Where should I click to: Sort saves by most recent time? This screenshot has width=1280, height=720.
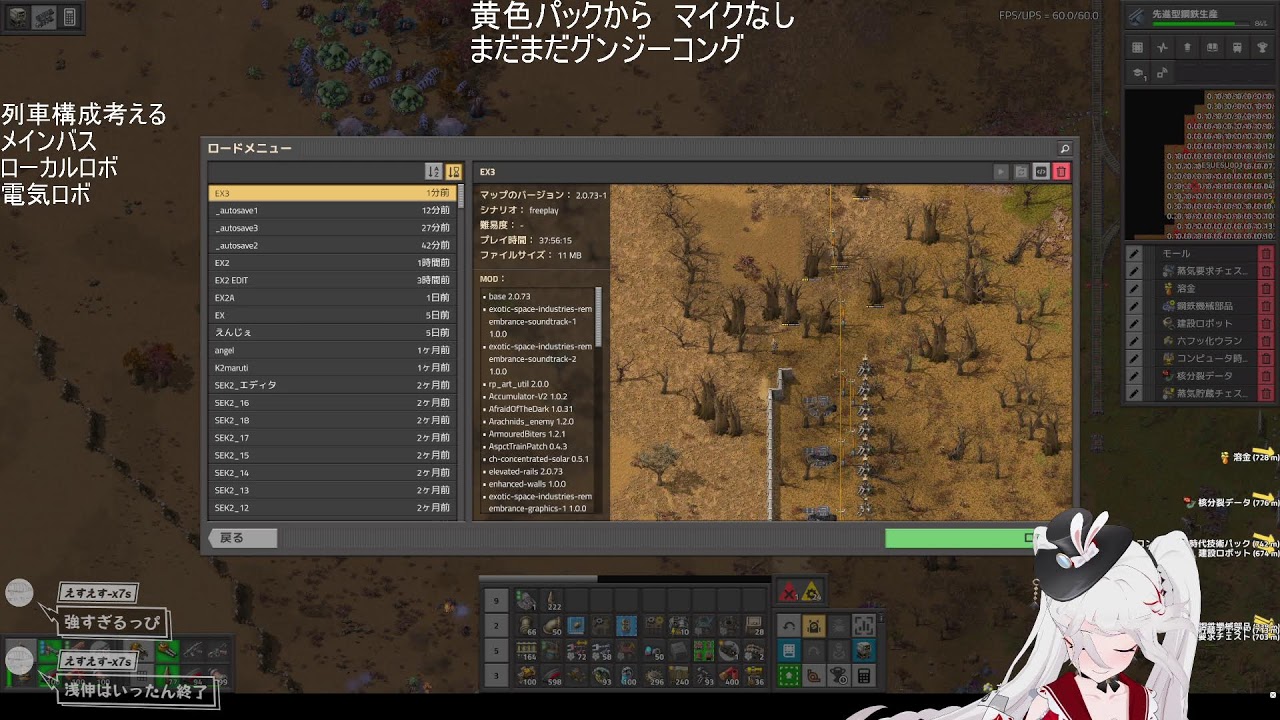coord(453,172)
